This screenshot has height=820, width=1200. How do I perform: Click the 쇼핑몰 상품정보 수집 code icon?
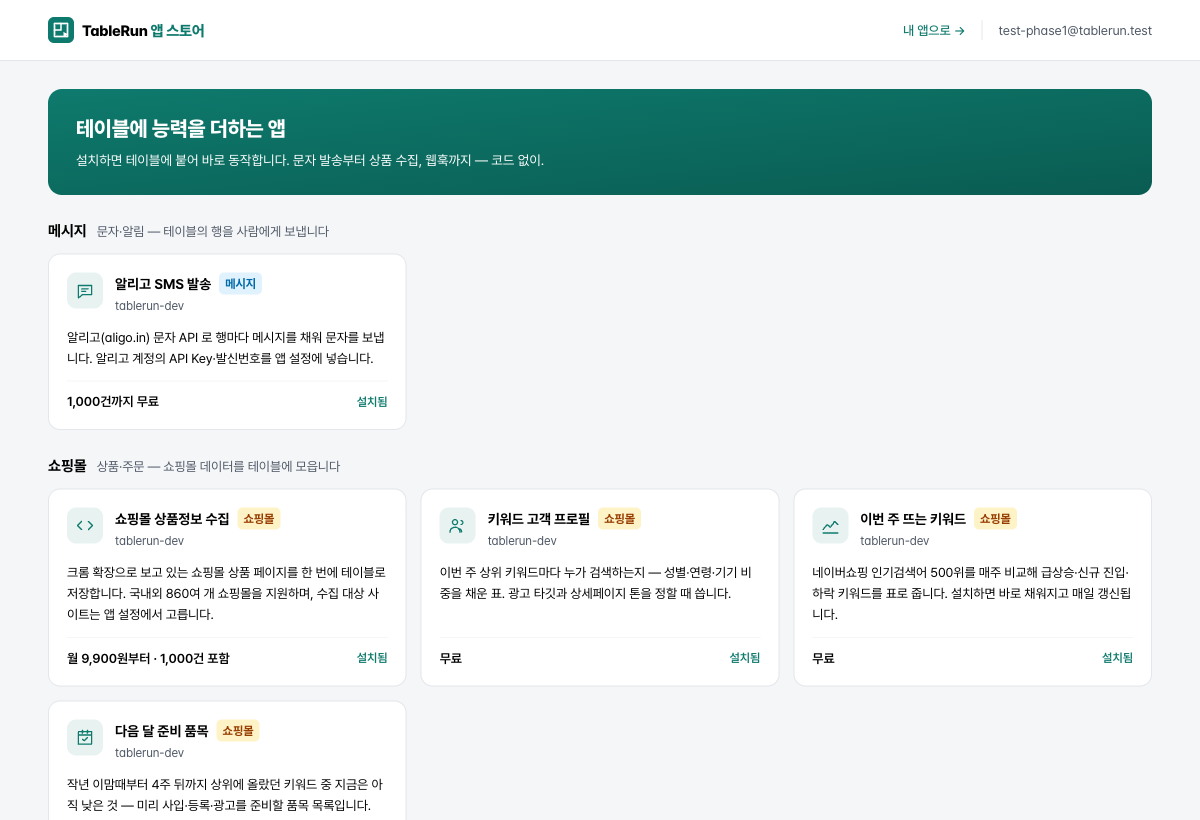[85, 526]
